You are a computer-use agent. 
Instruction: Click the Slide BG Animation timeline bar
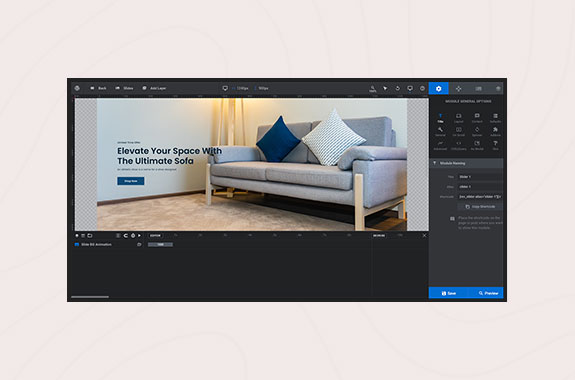[160, 244]
